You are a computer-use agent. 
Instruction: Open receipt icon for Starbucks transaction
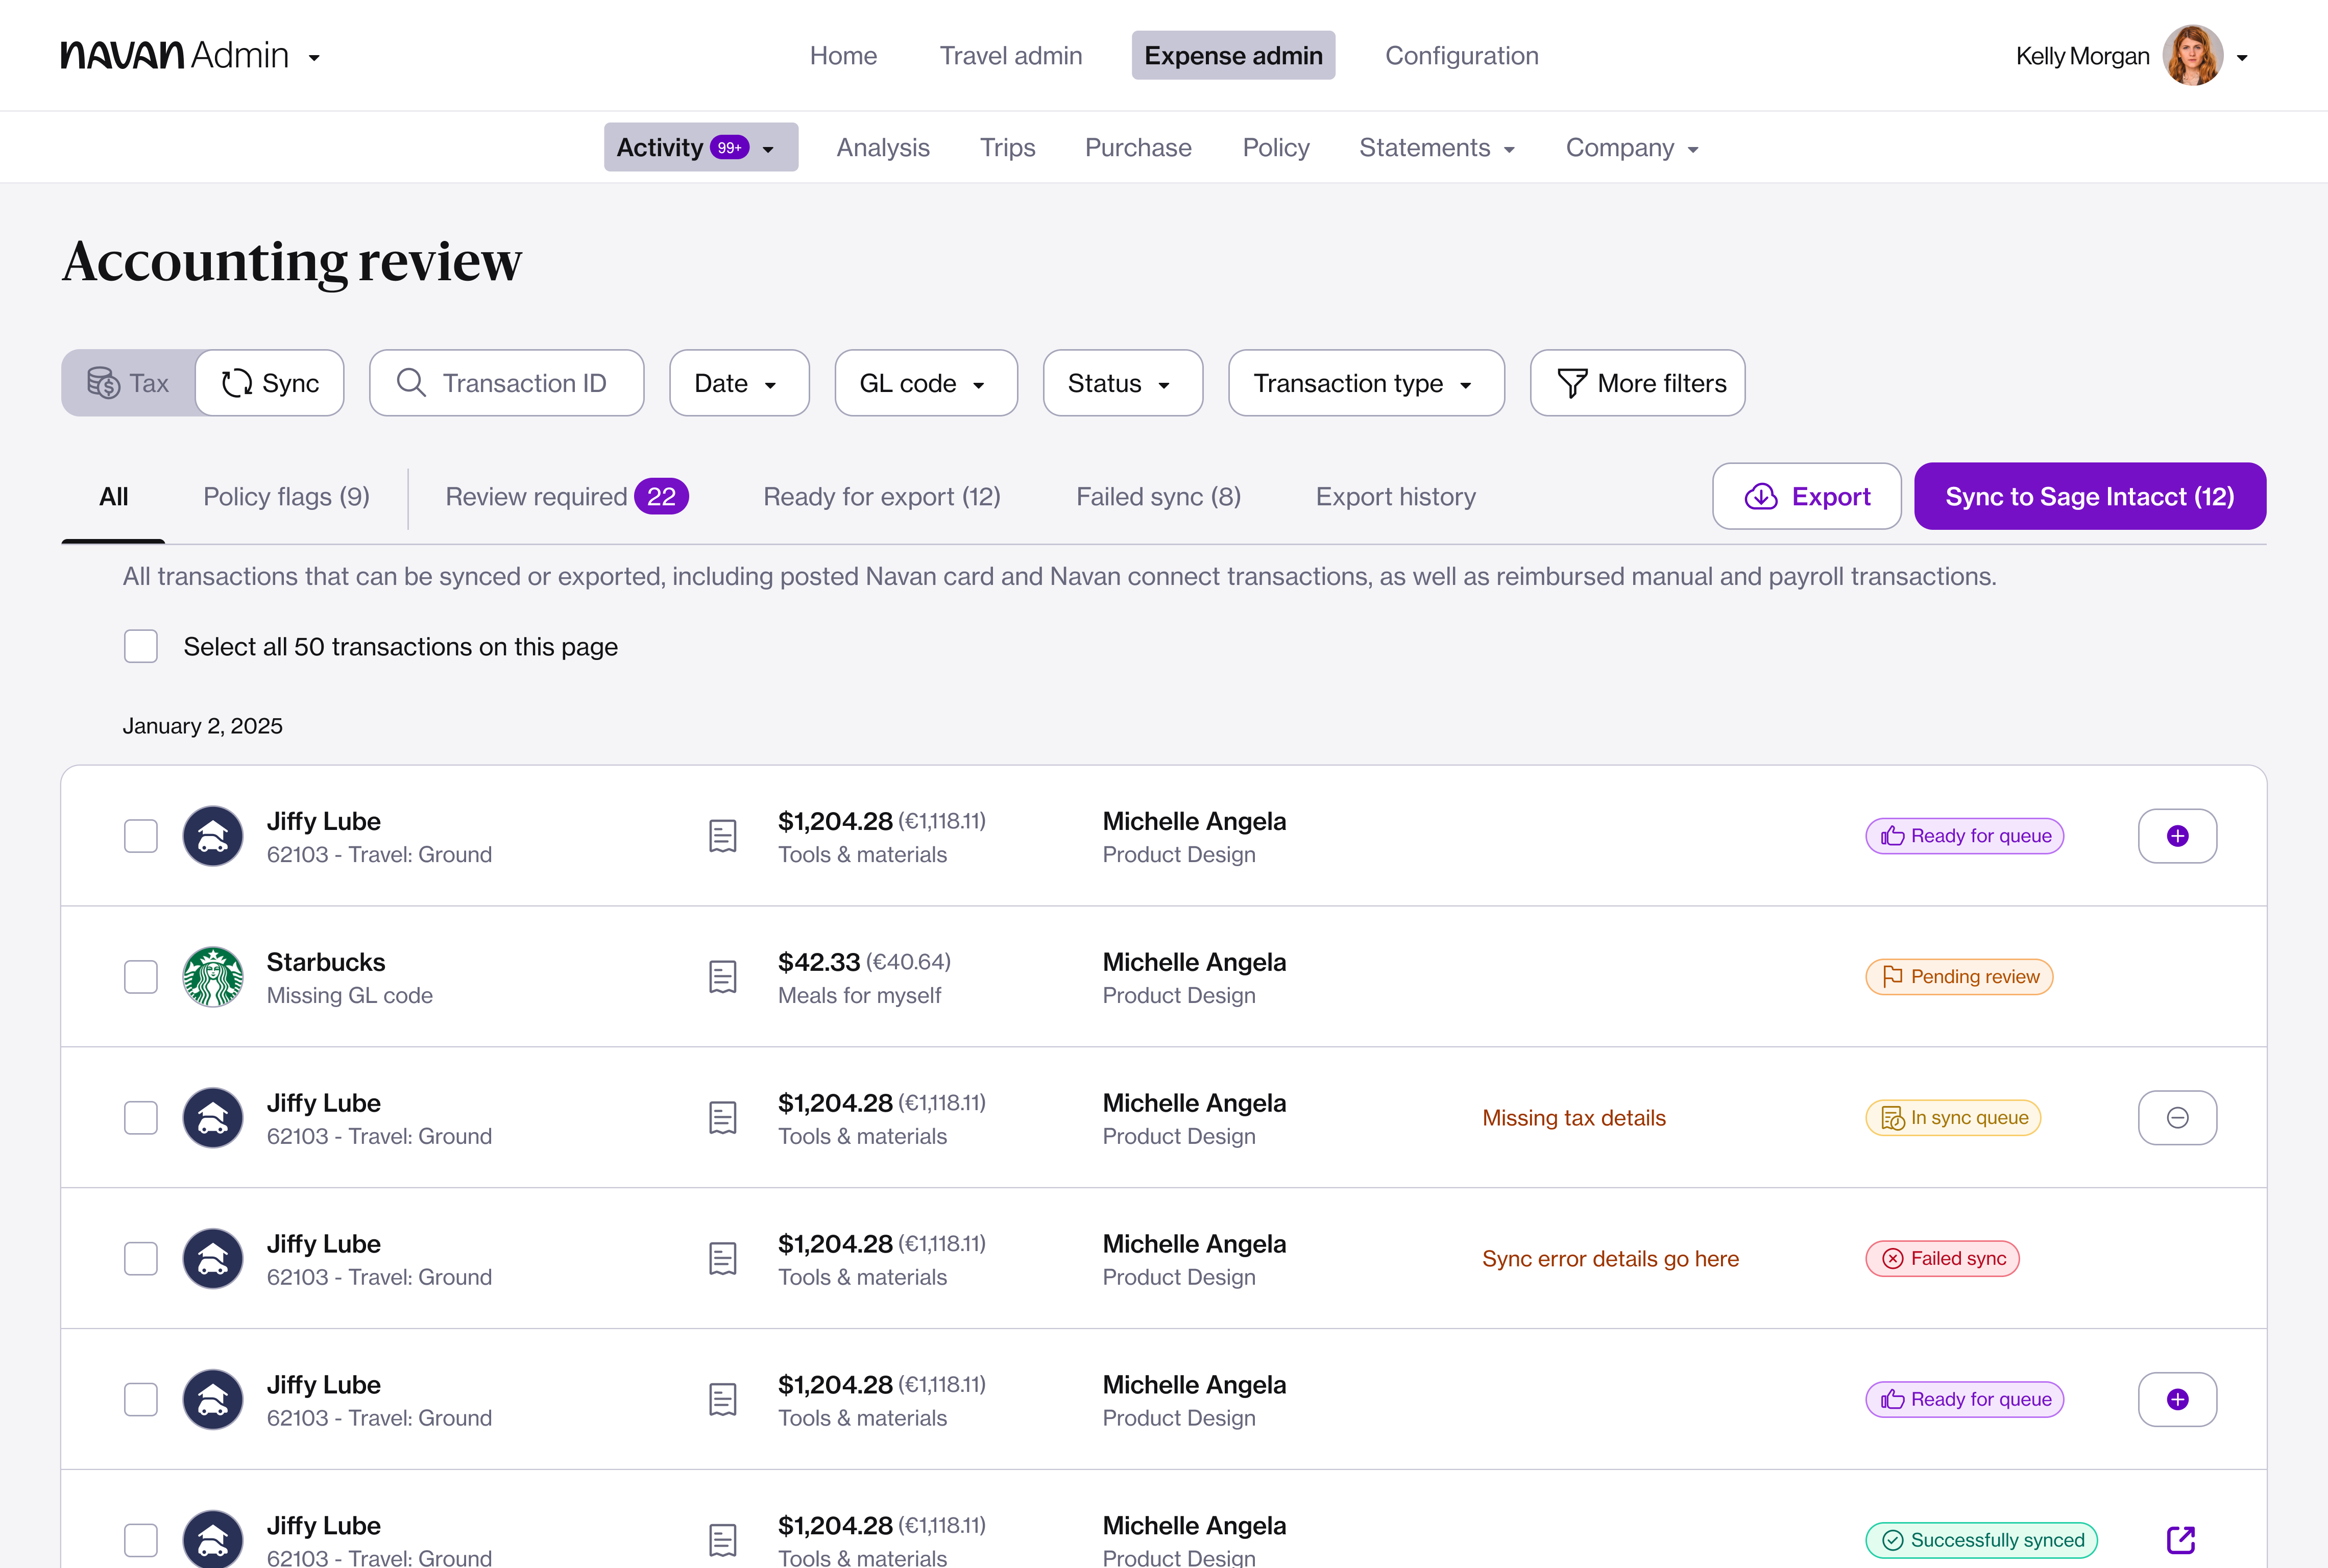point(722,977)
